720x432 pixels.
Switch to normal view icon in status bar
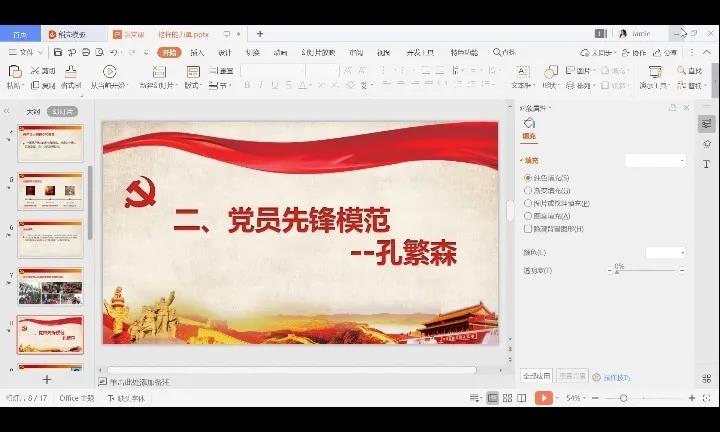[492, 398]
